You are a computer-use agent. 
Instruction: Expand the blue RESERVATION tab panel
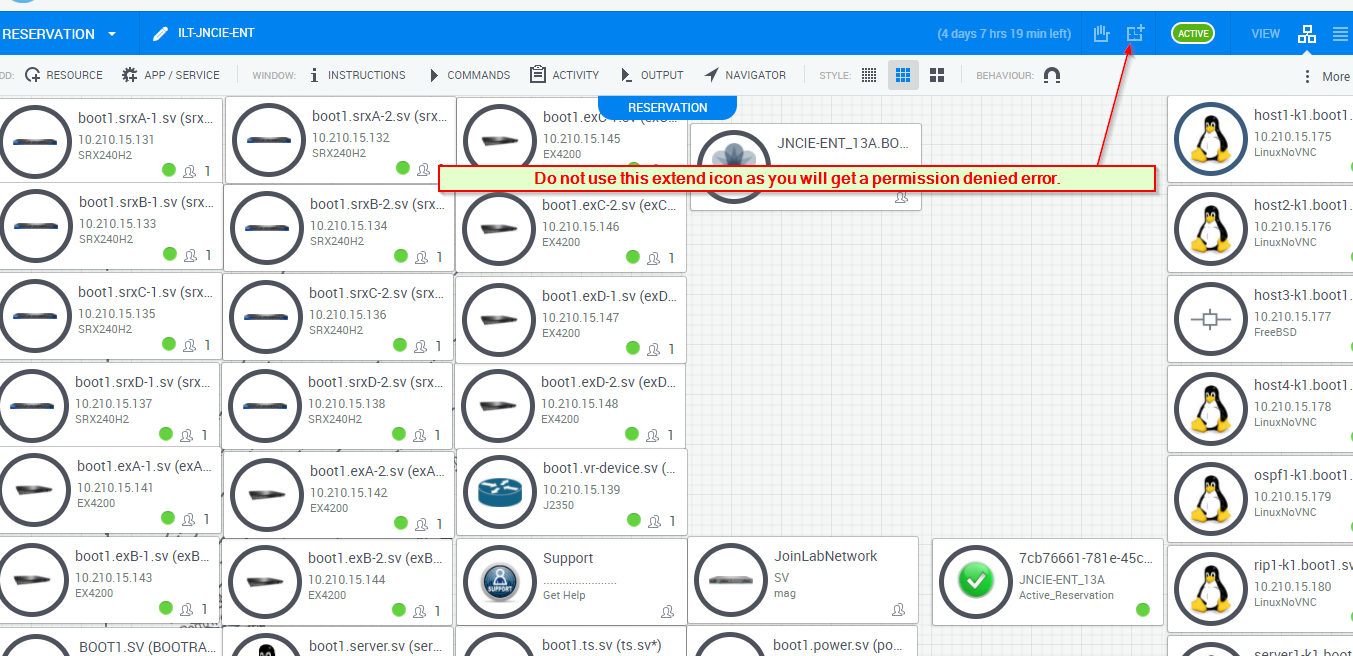(667, 108)
